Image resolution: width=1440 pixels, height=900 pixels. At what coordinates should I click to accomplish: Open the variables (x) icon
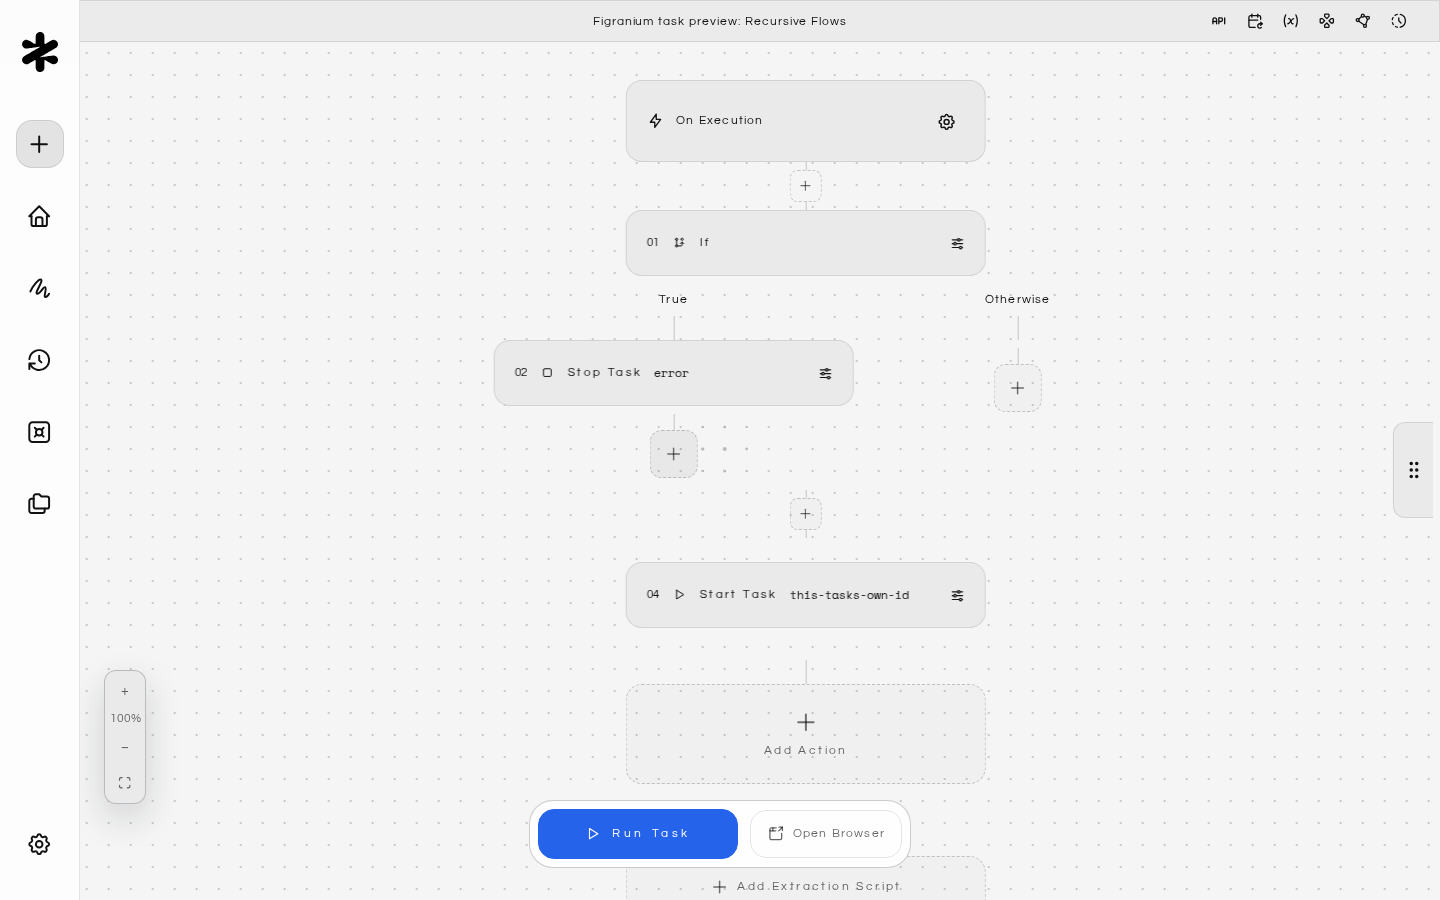[x=1291, y=21]
